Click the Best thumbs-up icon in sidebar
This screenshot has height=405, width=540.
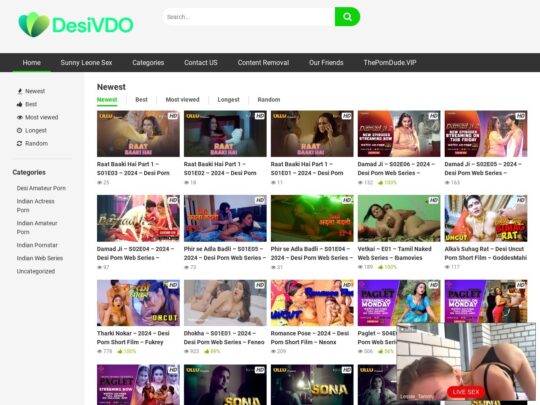click(x=20, y=104)
